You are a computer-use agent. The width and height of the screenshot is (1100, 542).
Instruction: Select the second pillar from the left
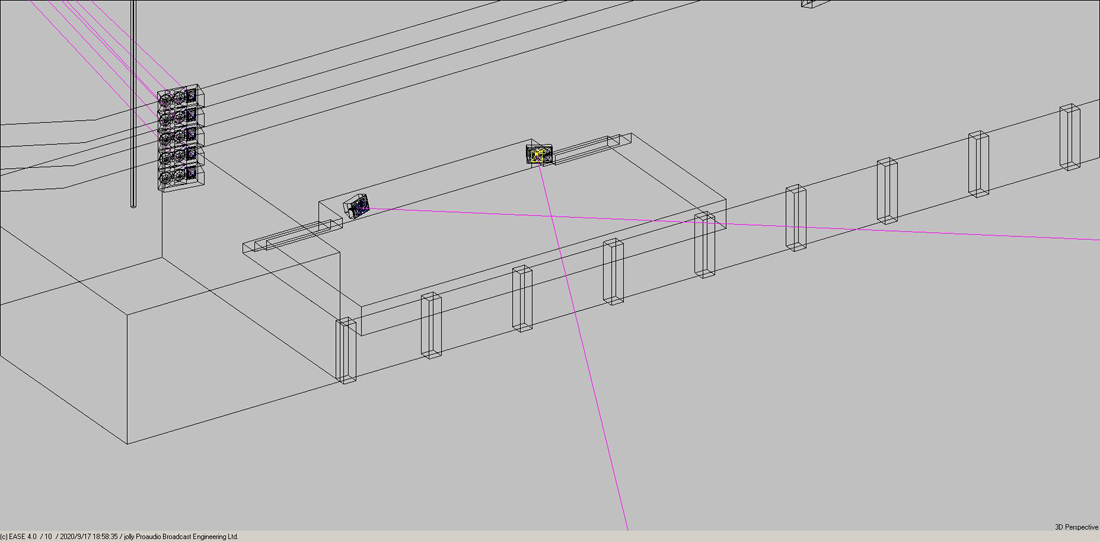point(431,325)
